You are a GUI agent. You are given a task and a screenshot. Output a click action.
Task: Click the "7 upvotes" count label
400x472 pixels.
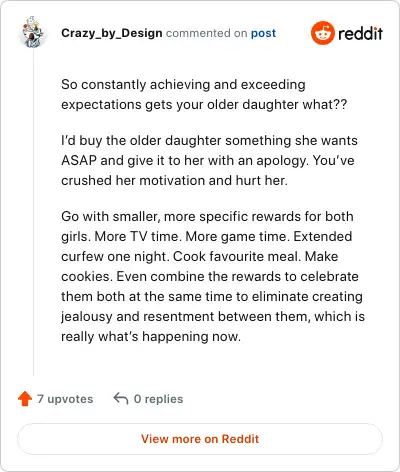(65, 399)
